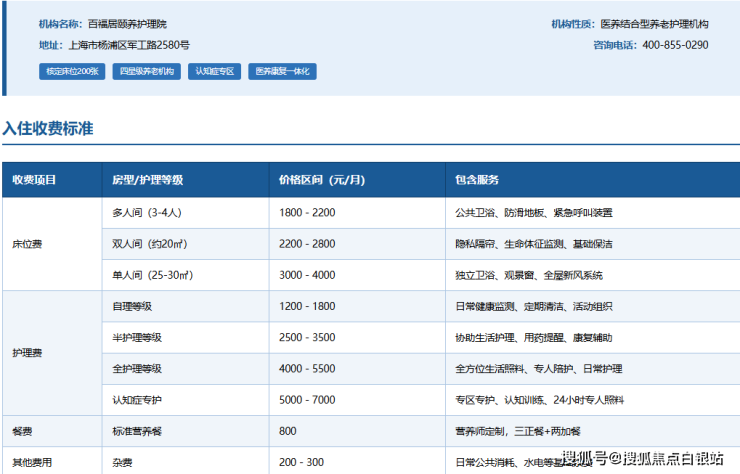The image size is (740, 474).
Task: Click the price 1800 - 2200
Action: coord(307,212)
